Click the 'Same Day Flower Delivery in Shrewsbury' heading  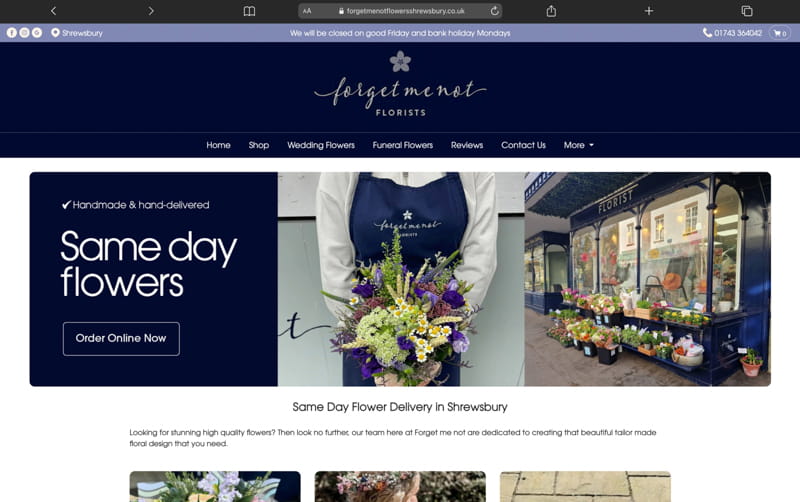tap(400, 407)
